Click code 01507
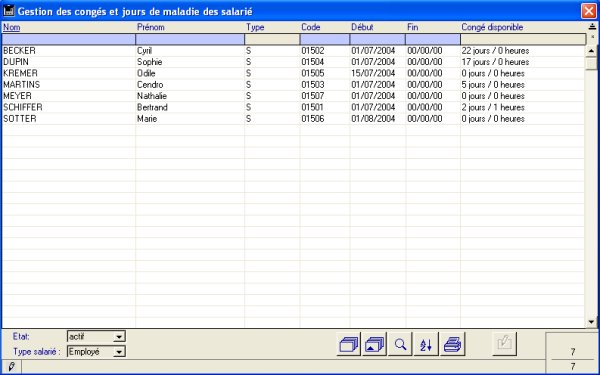This screenshot has width=600, height=375. coord(313,96)
